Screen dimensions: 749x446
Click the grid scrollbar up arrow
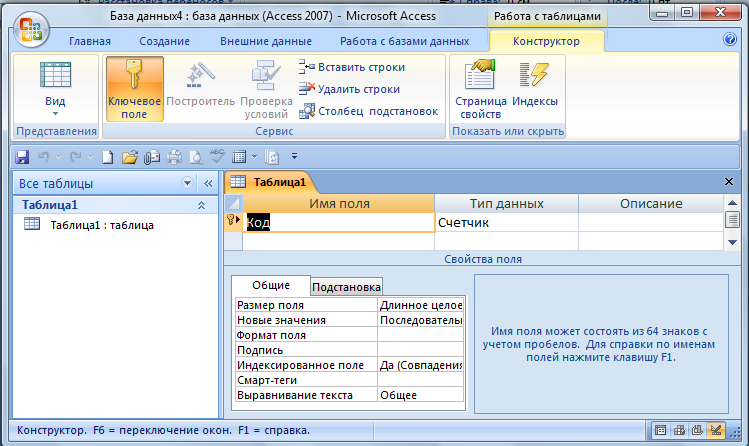[732, 203]
